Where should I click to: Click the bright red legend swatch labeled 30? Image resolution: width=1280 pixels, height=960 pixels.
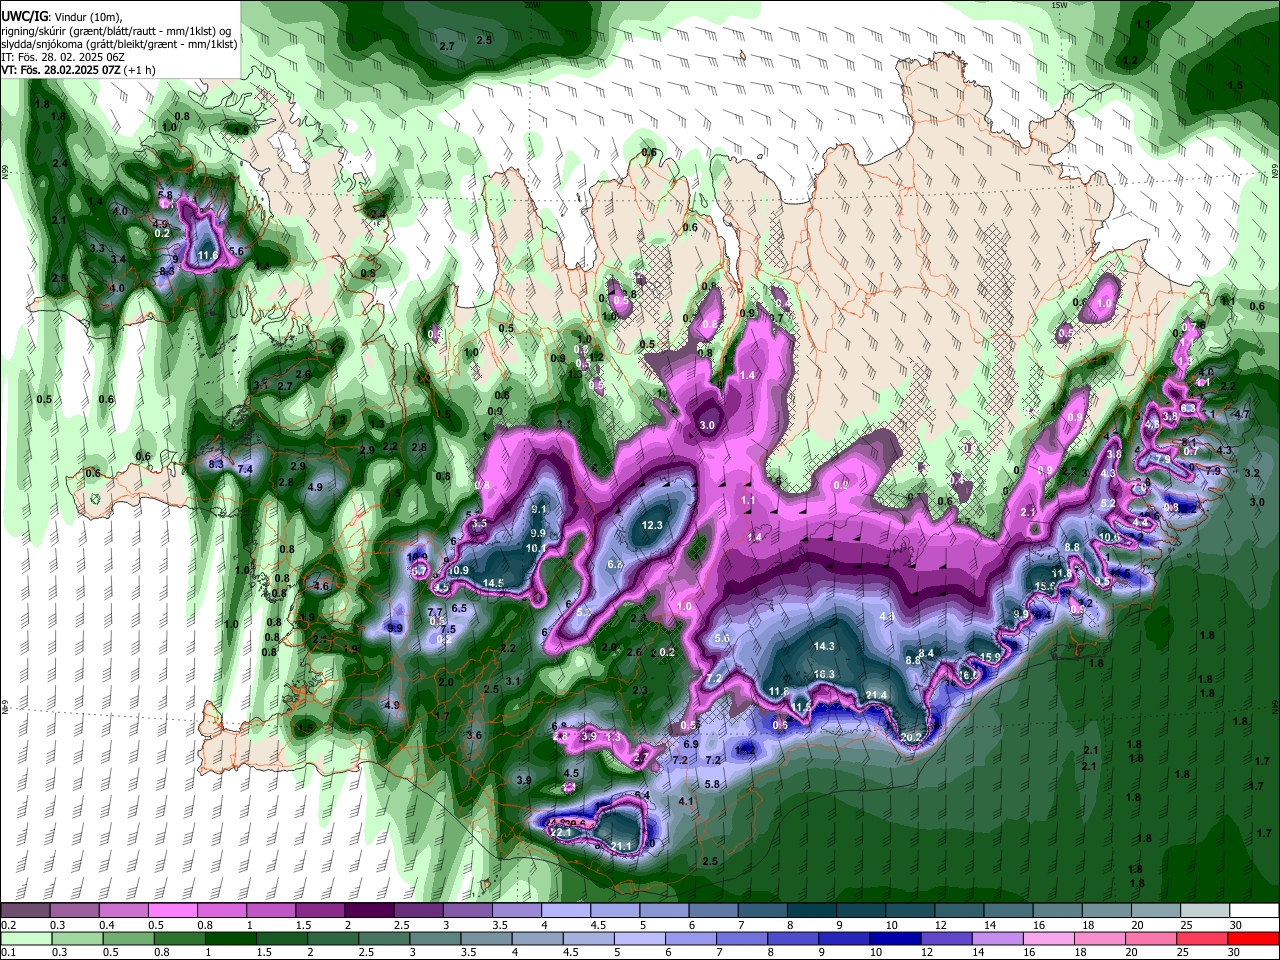pos(1255,938)
